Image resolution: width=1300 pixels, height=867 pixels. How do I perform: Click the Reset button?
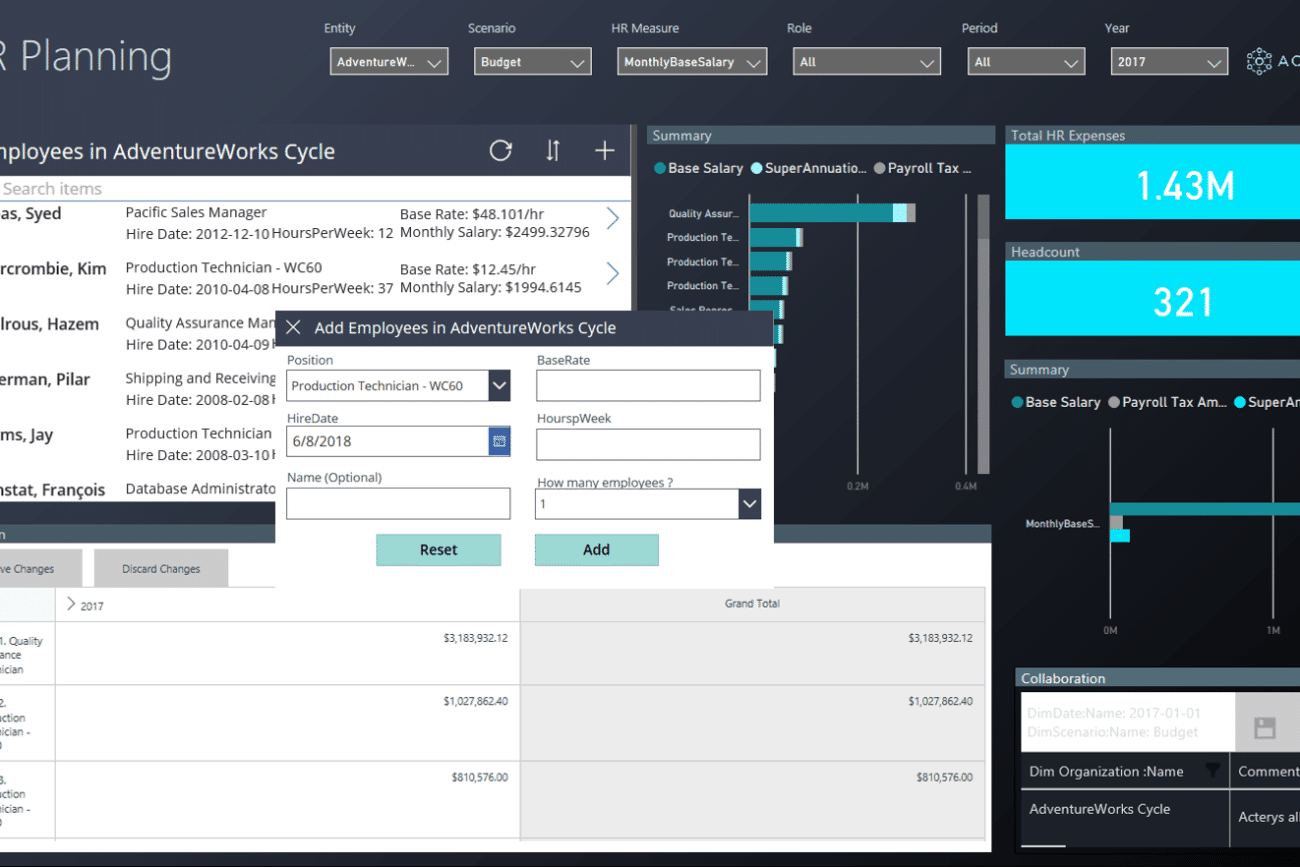pos(438,550)
